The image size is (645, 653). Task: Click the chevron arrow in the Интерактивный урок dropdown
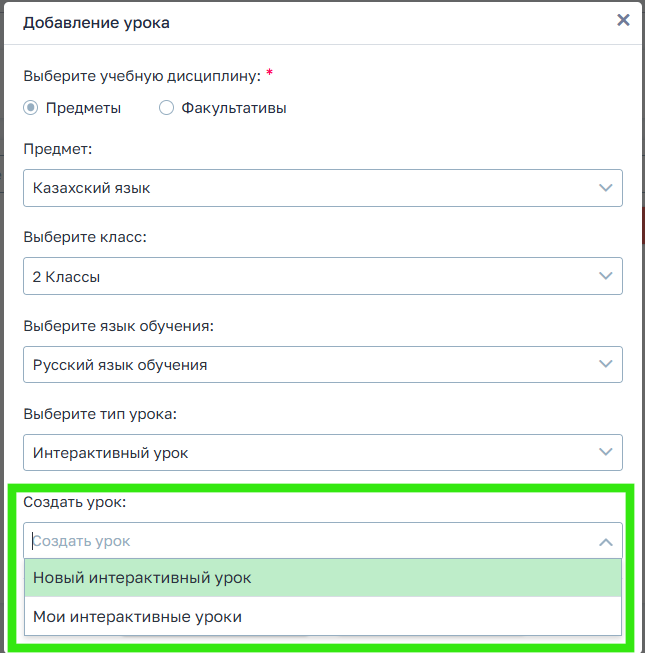605,452
